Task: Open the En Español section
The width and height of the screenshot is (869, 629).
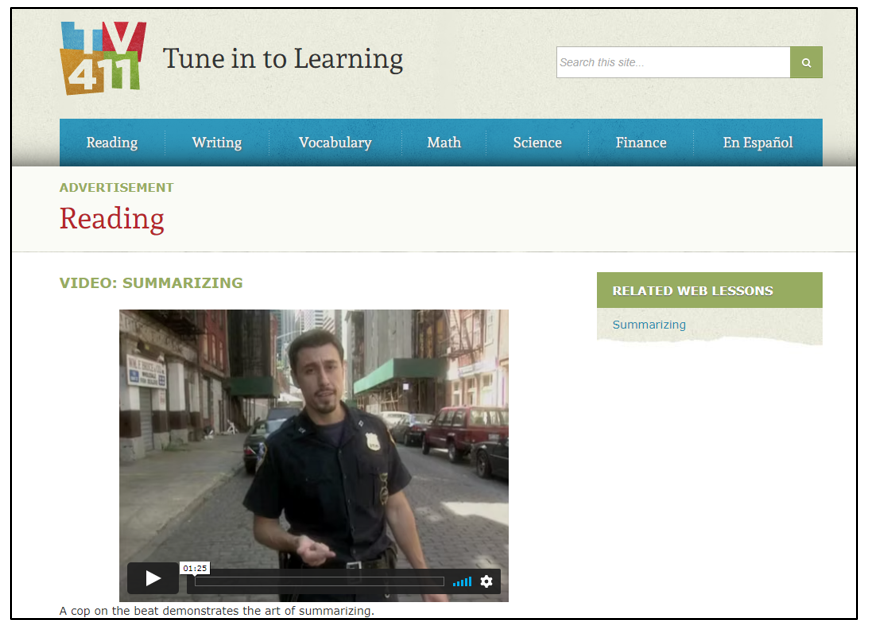Action: coord(757,142)
